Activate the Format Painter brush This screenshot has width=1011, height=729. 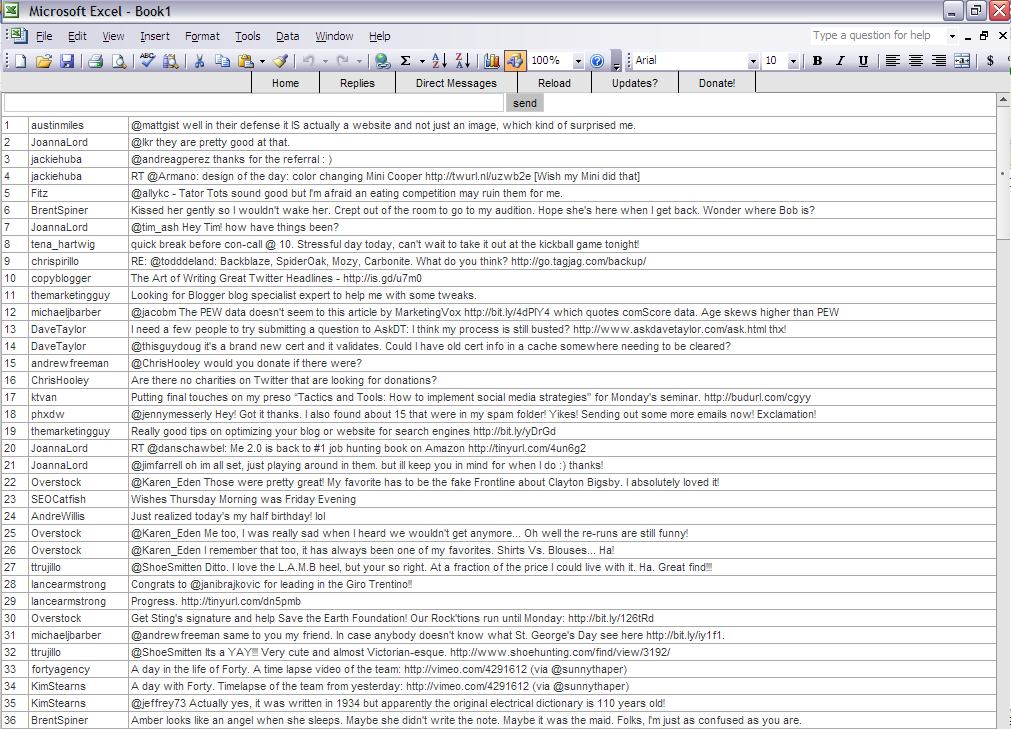[x=280, y=61]
